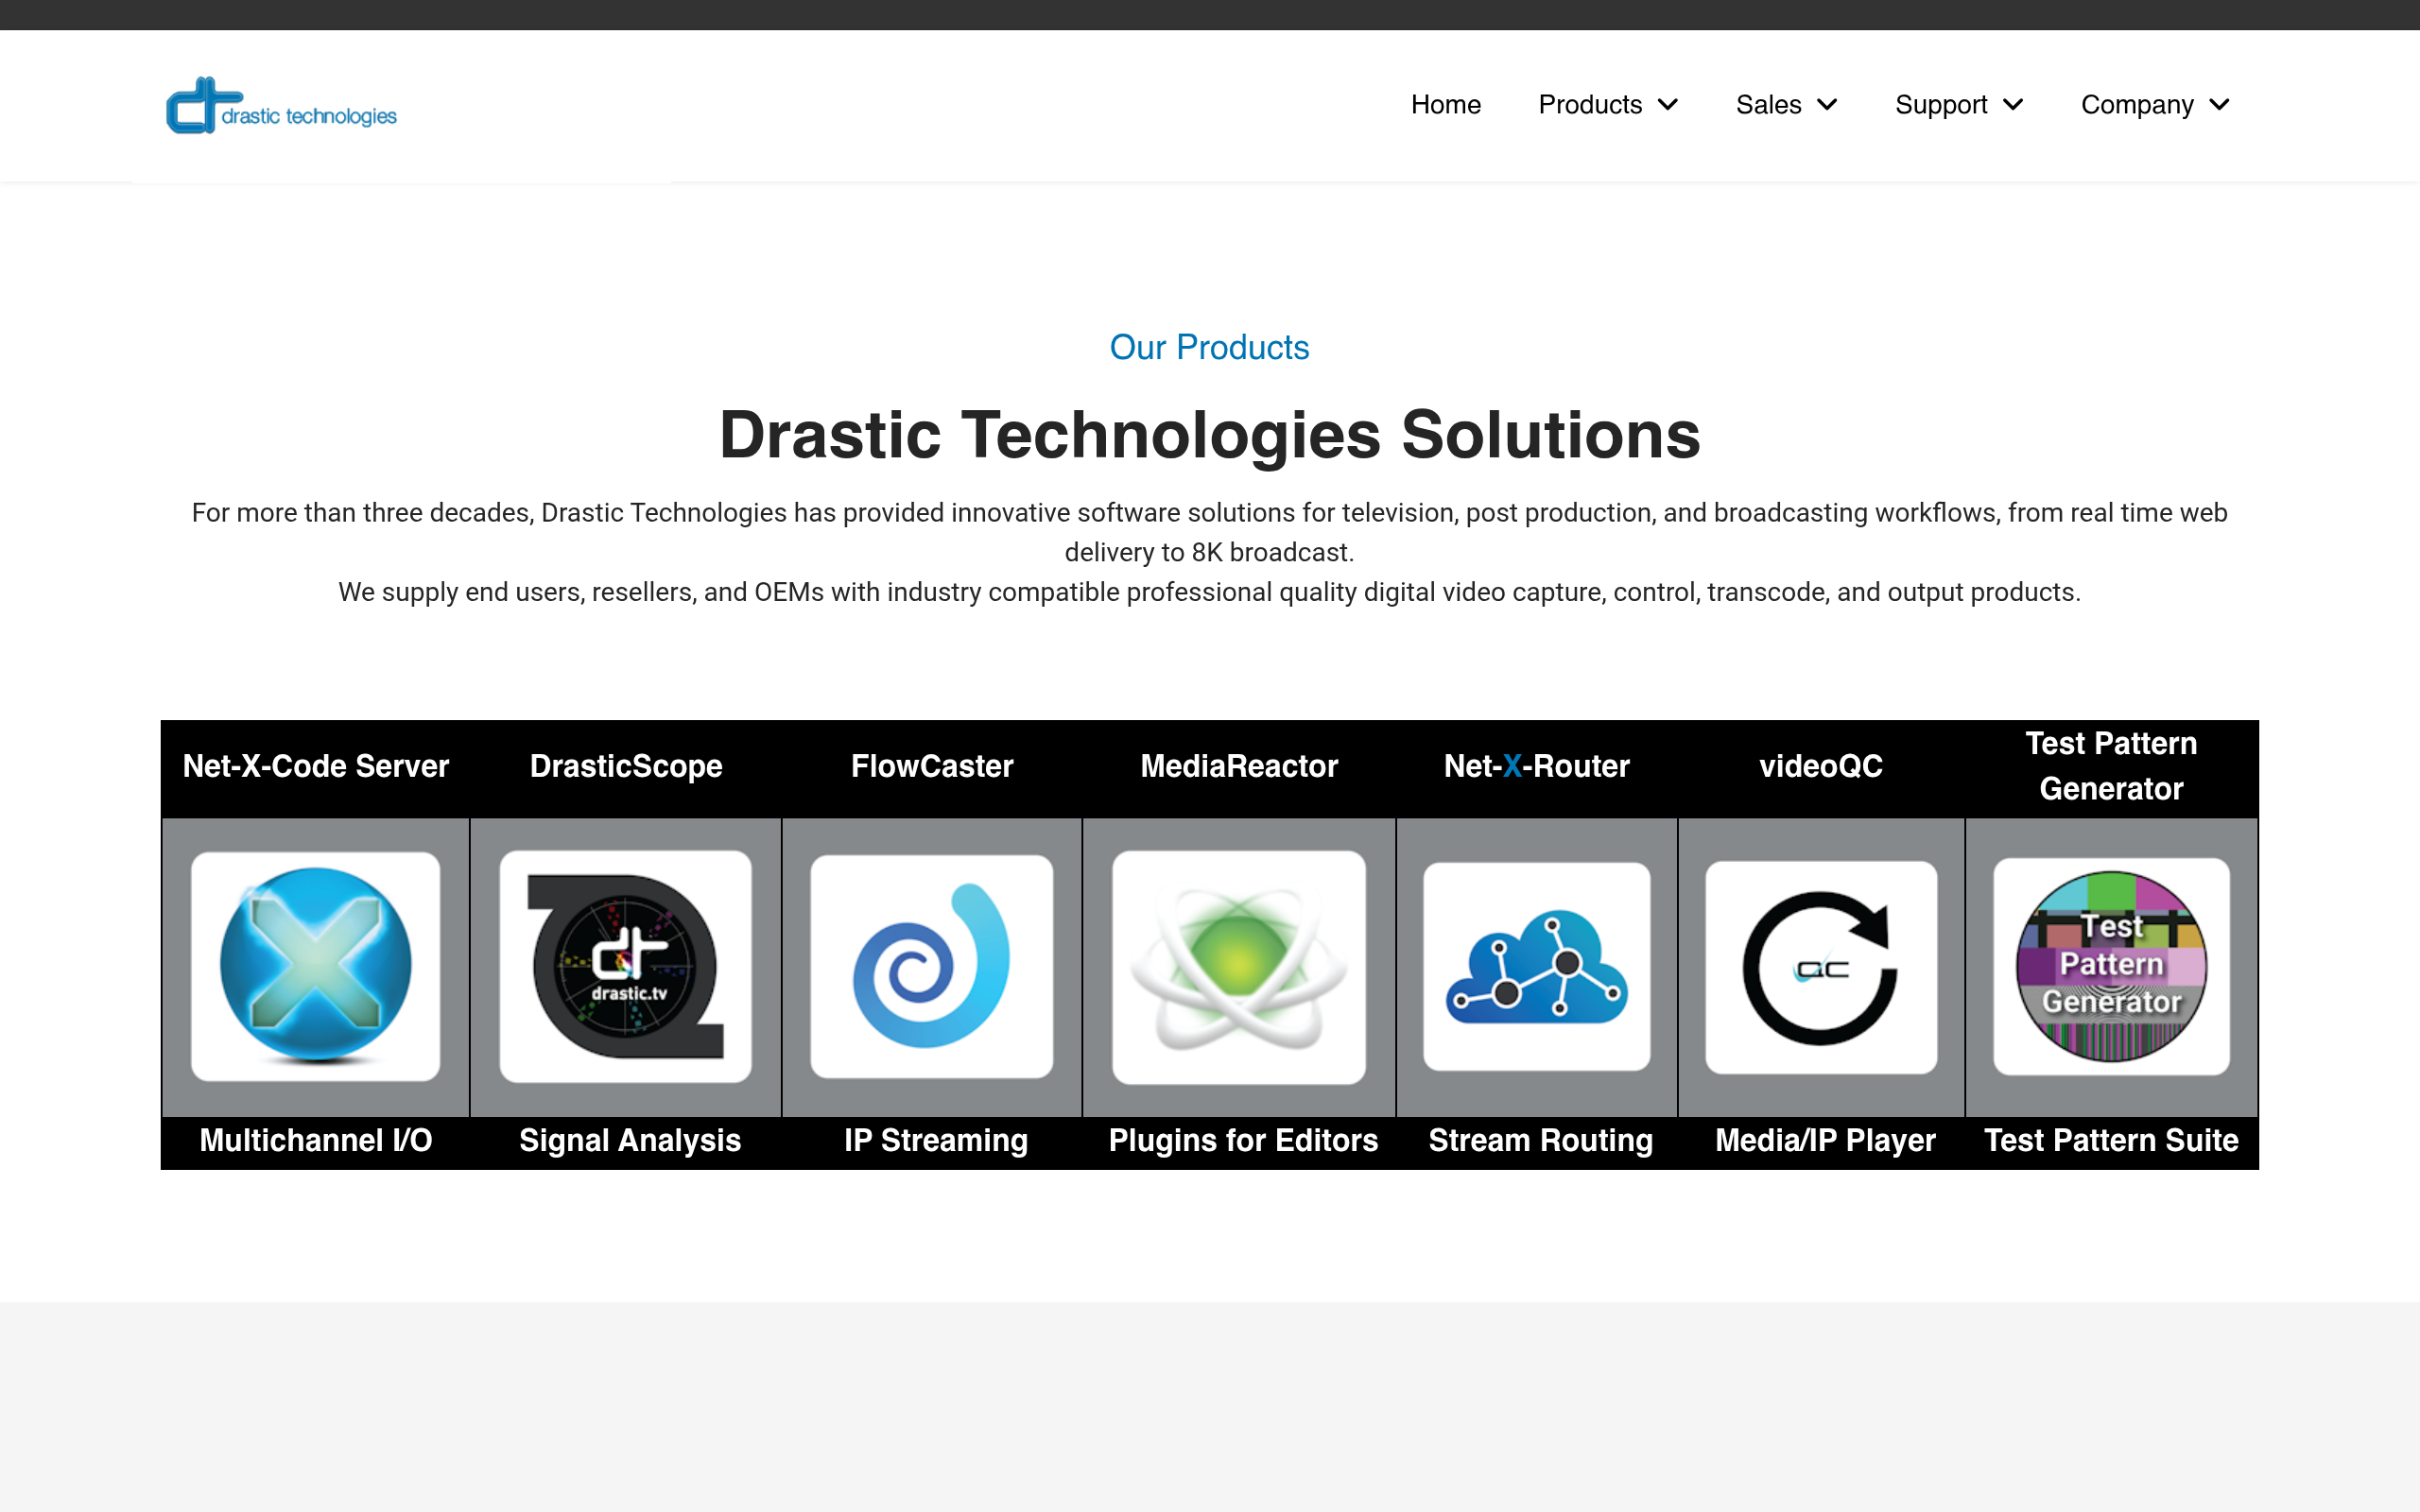Image resolution: width=2420 pixels, height=1512 pixels.
Task: Open the MediaReactor green atom icon
Action: [1239, 967]
